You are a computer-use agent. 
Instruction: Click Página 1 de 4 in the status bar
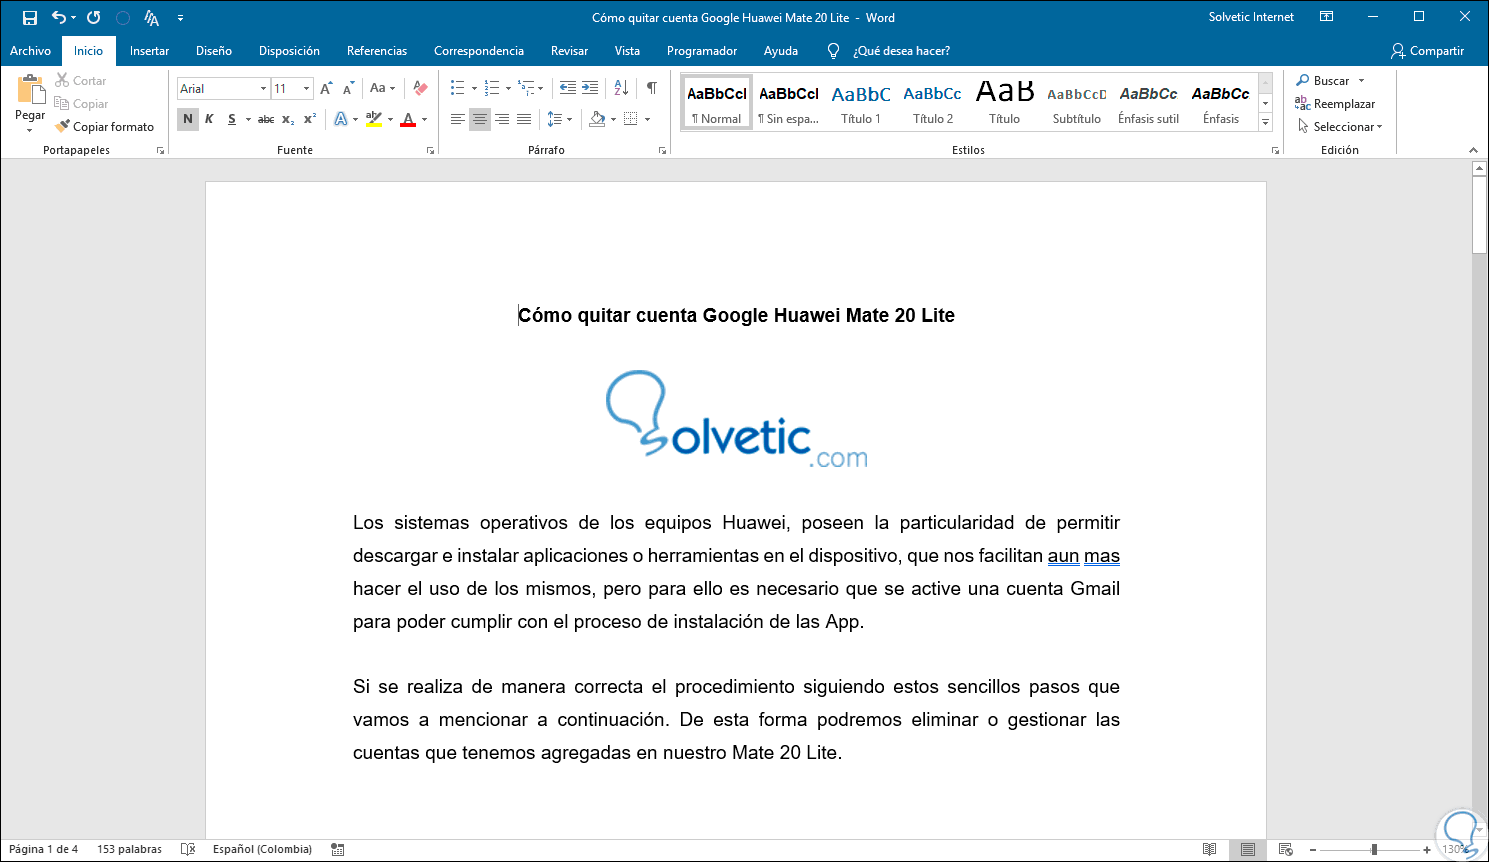click(43, 849)
